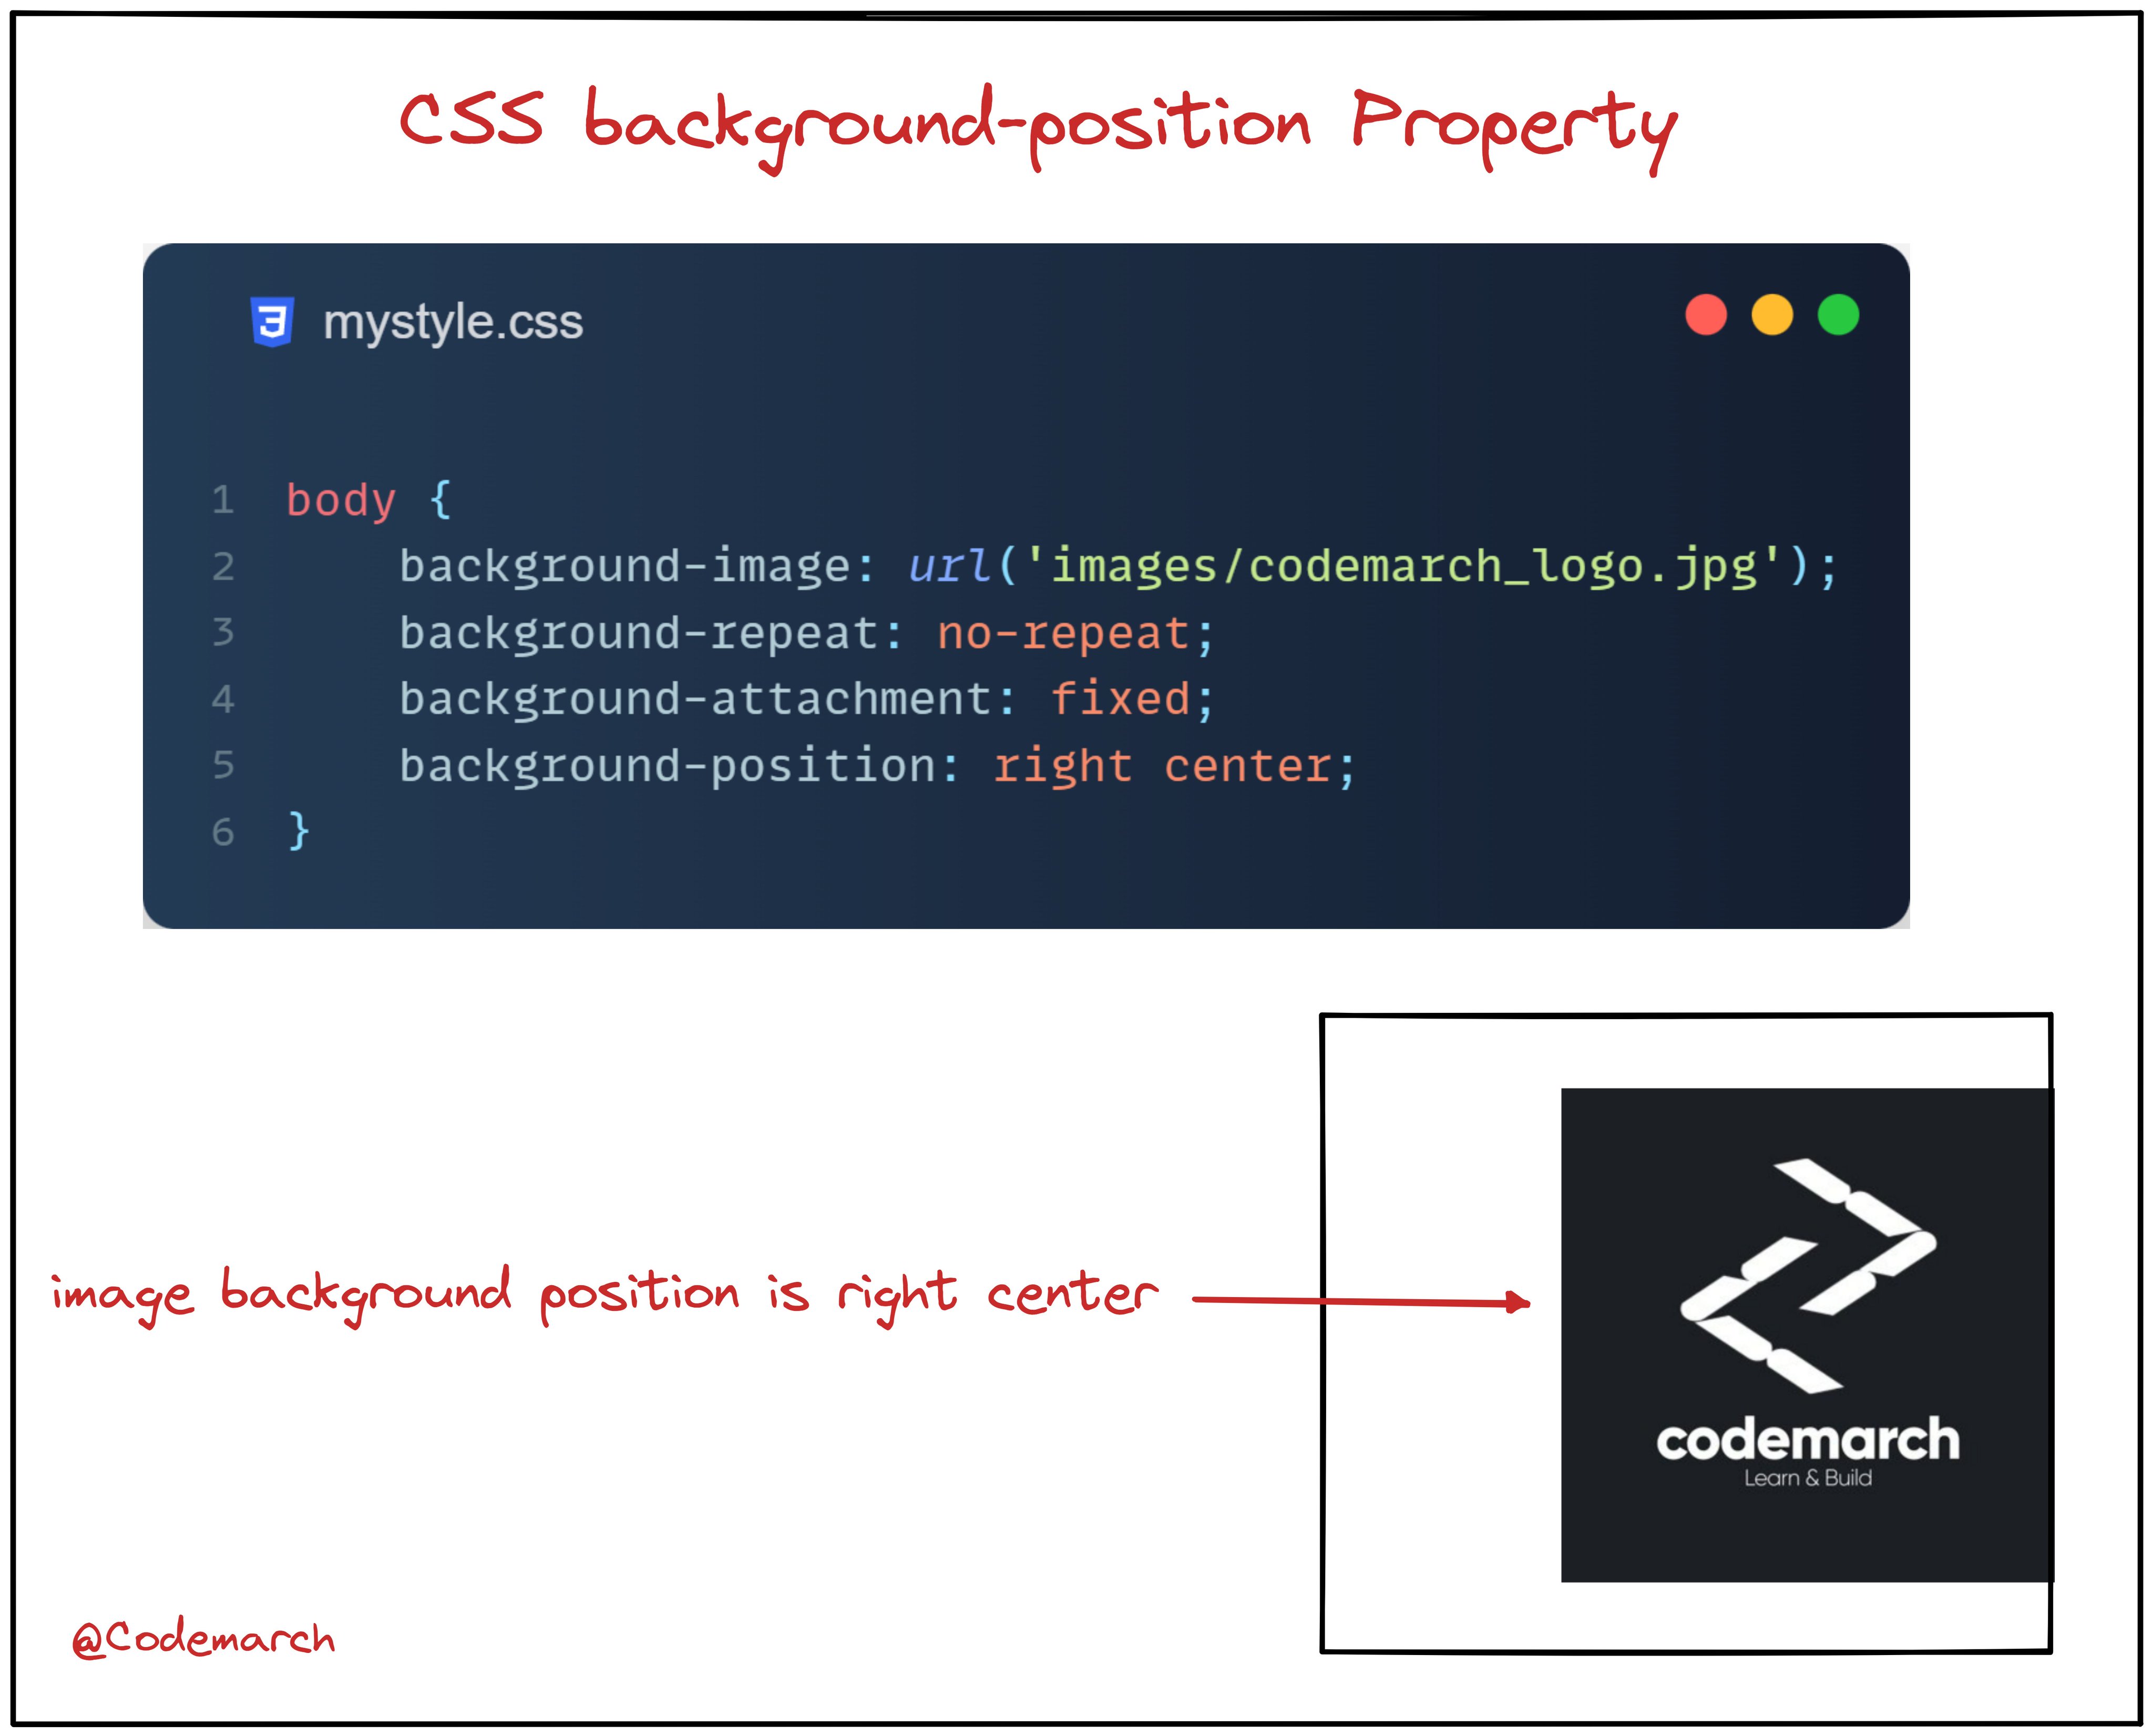Click the CSS3 file icon
2153x1736 pixels.
tap(272, 321)
